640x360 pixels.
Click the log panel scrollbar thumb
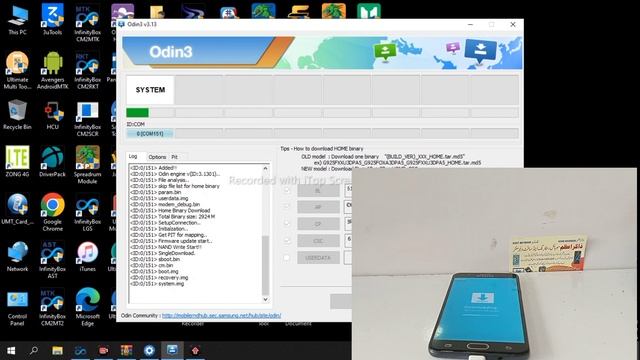[265, 265]
